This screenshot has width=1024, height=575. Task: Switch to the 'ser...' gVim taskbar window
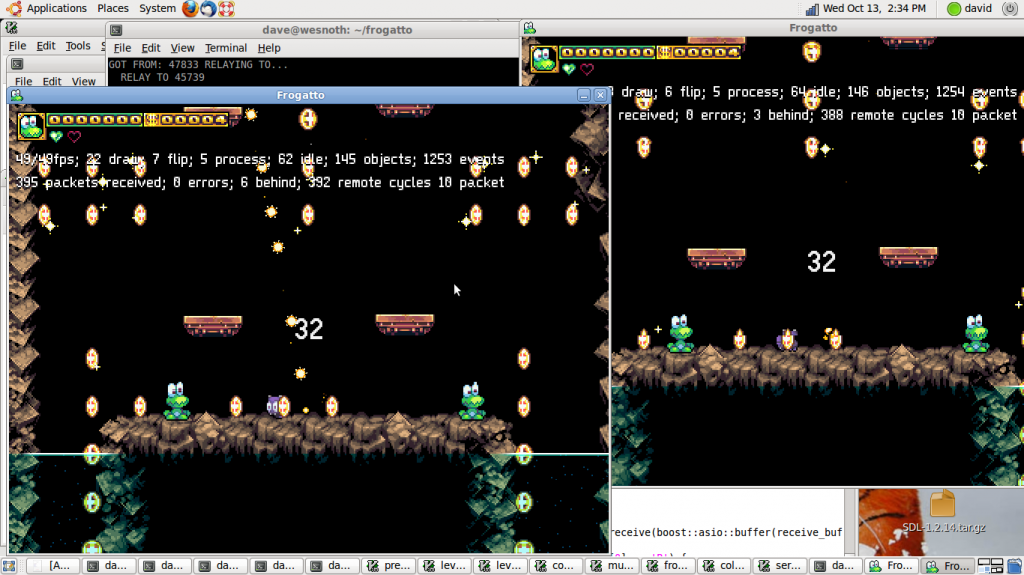(779, 566)
